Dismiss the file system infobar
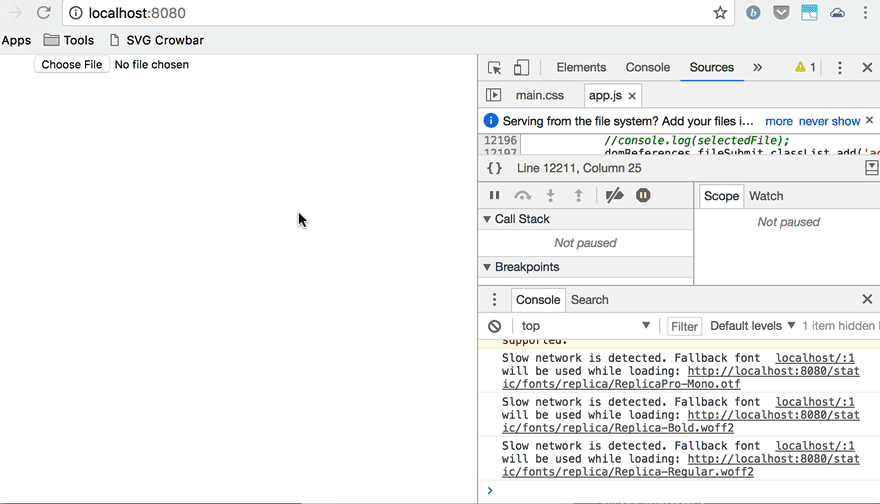This screenshot has width=880, height=504. point(869,120)
